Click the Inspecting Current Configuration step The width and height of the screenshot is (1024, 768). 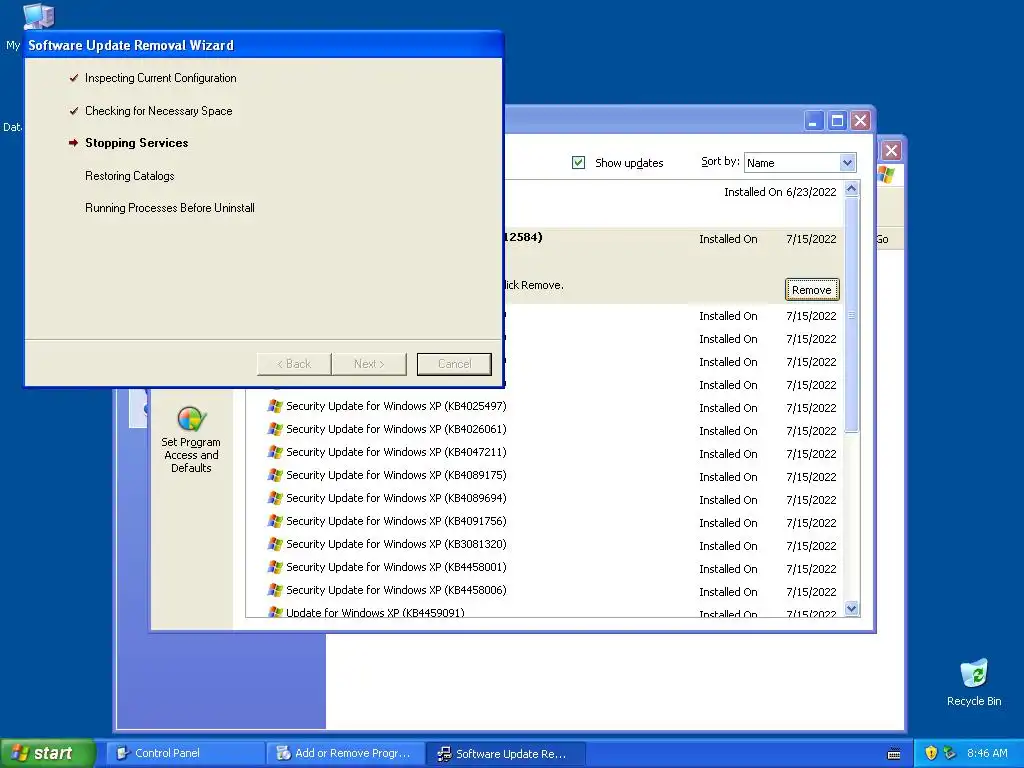[161, 78]
